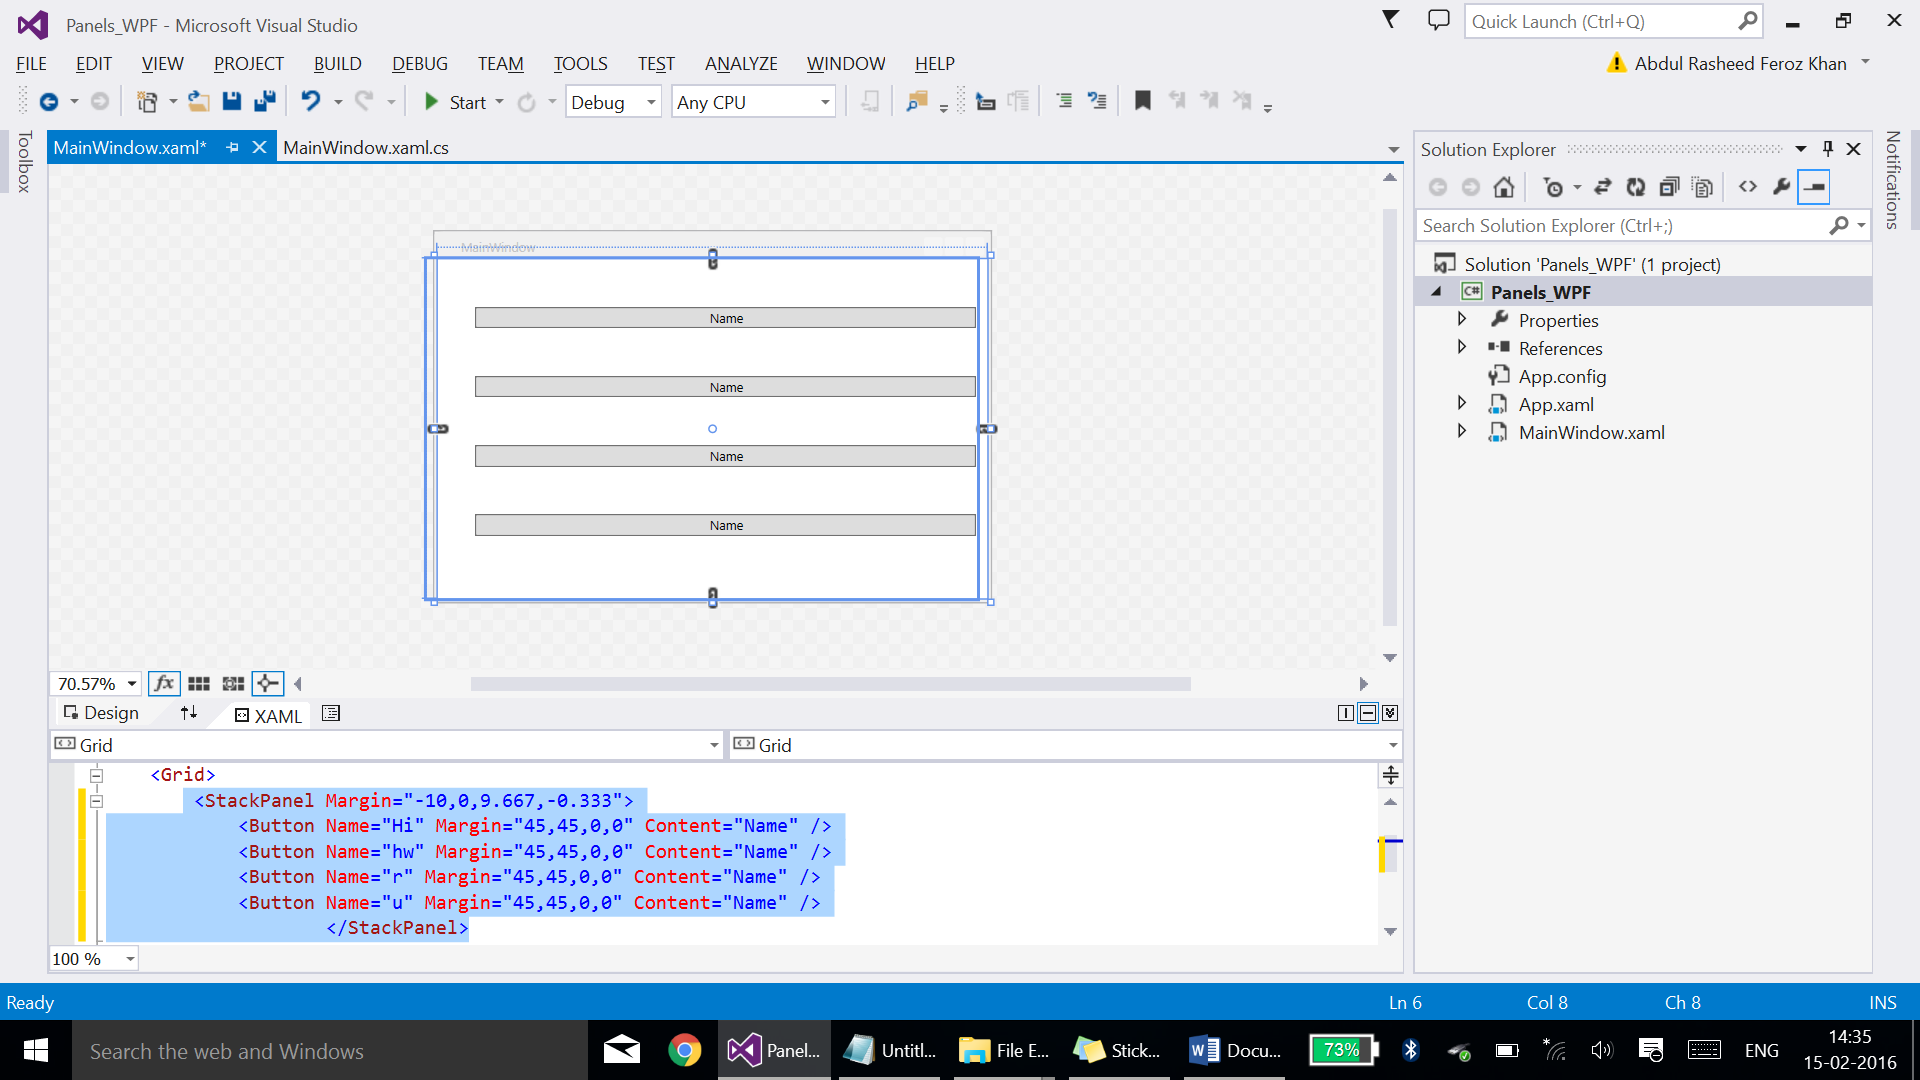Click Solution Explorer Properties wrench icon
The width and height of the screenshot is (1920, 1080).
(1781, 187)
